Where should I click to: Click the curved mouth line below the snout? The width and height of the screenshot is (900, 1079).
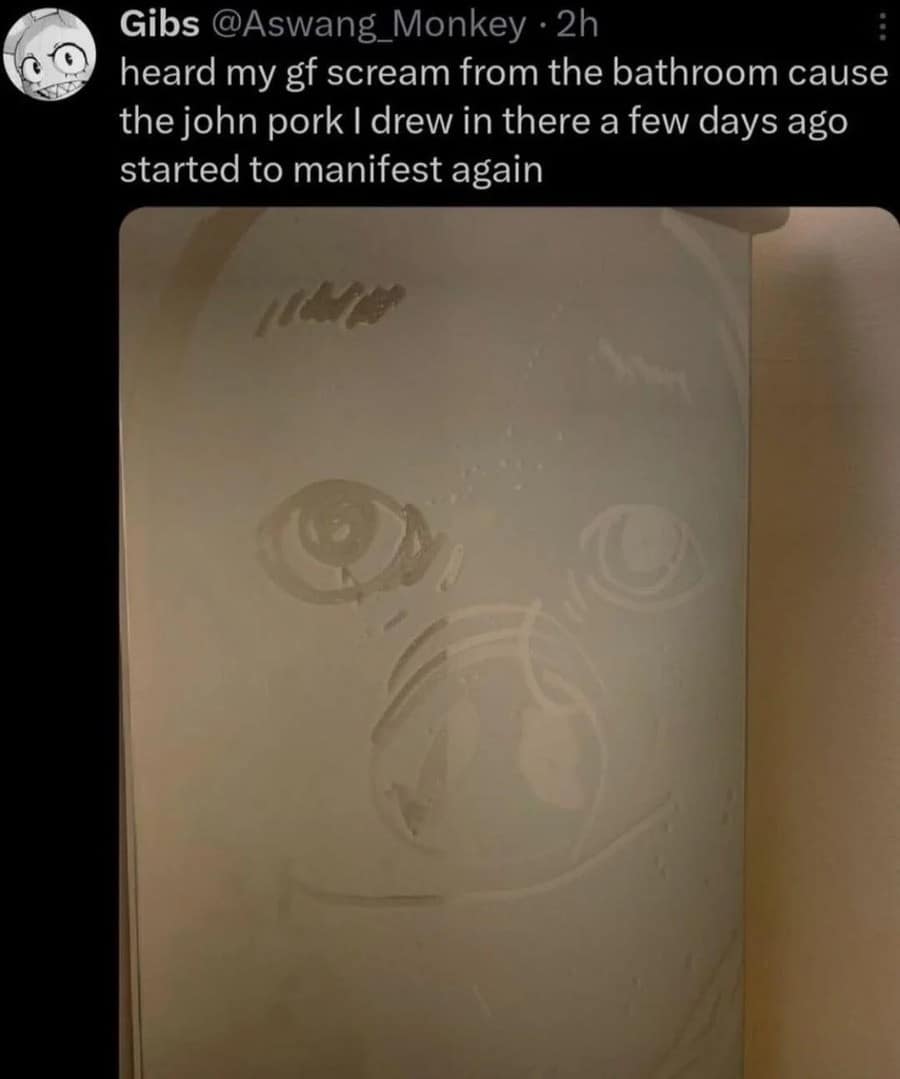click(x=482, y=860)
